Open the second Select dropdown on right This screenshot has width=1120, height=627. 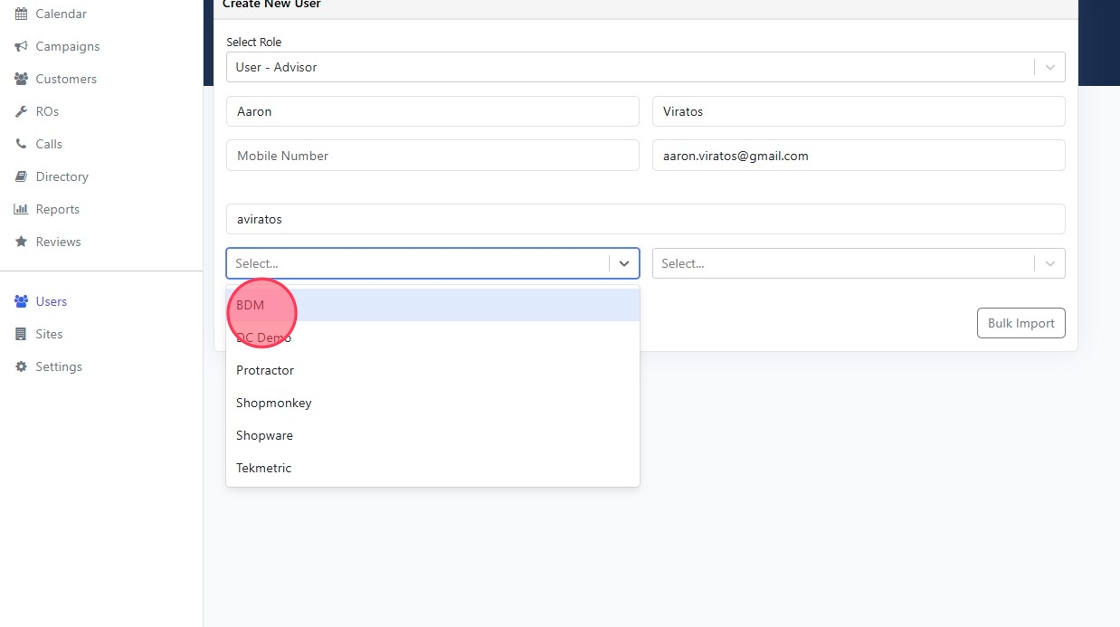coord(859,264)
